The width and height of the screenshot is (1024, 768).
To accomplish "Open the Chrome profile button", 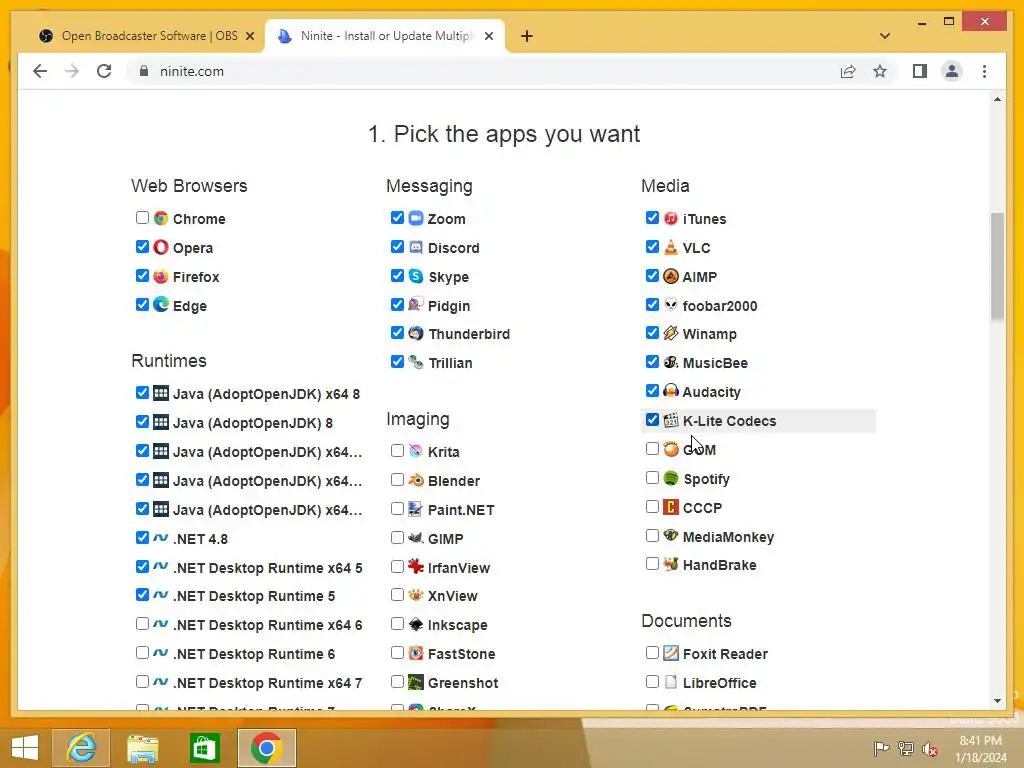I will pyautogui.click(x=952, y=71).
